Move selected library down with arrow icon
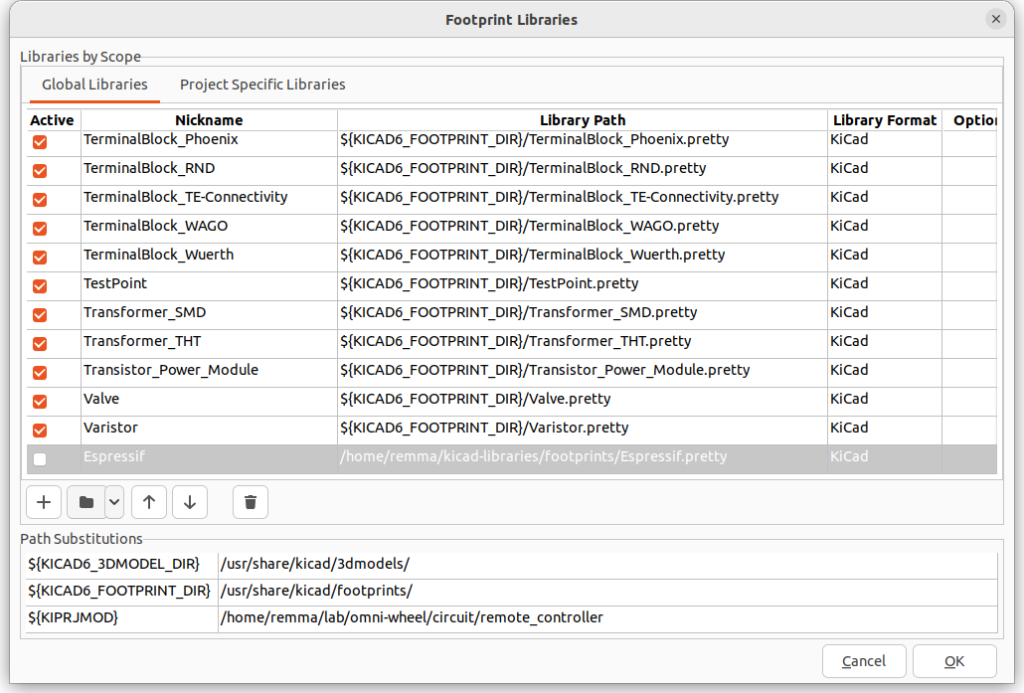This screenshot has height=693, width=1024. 190,502
